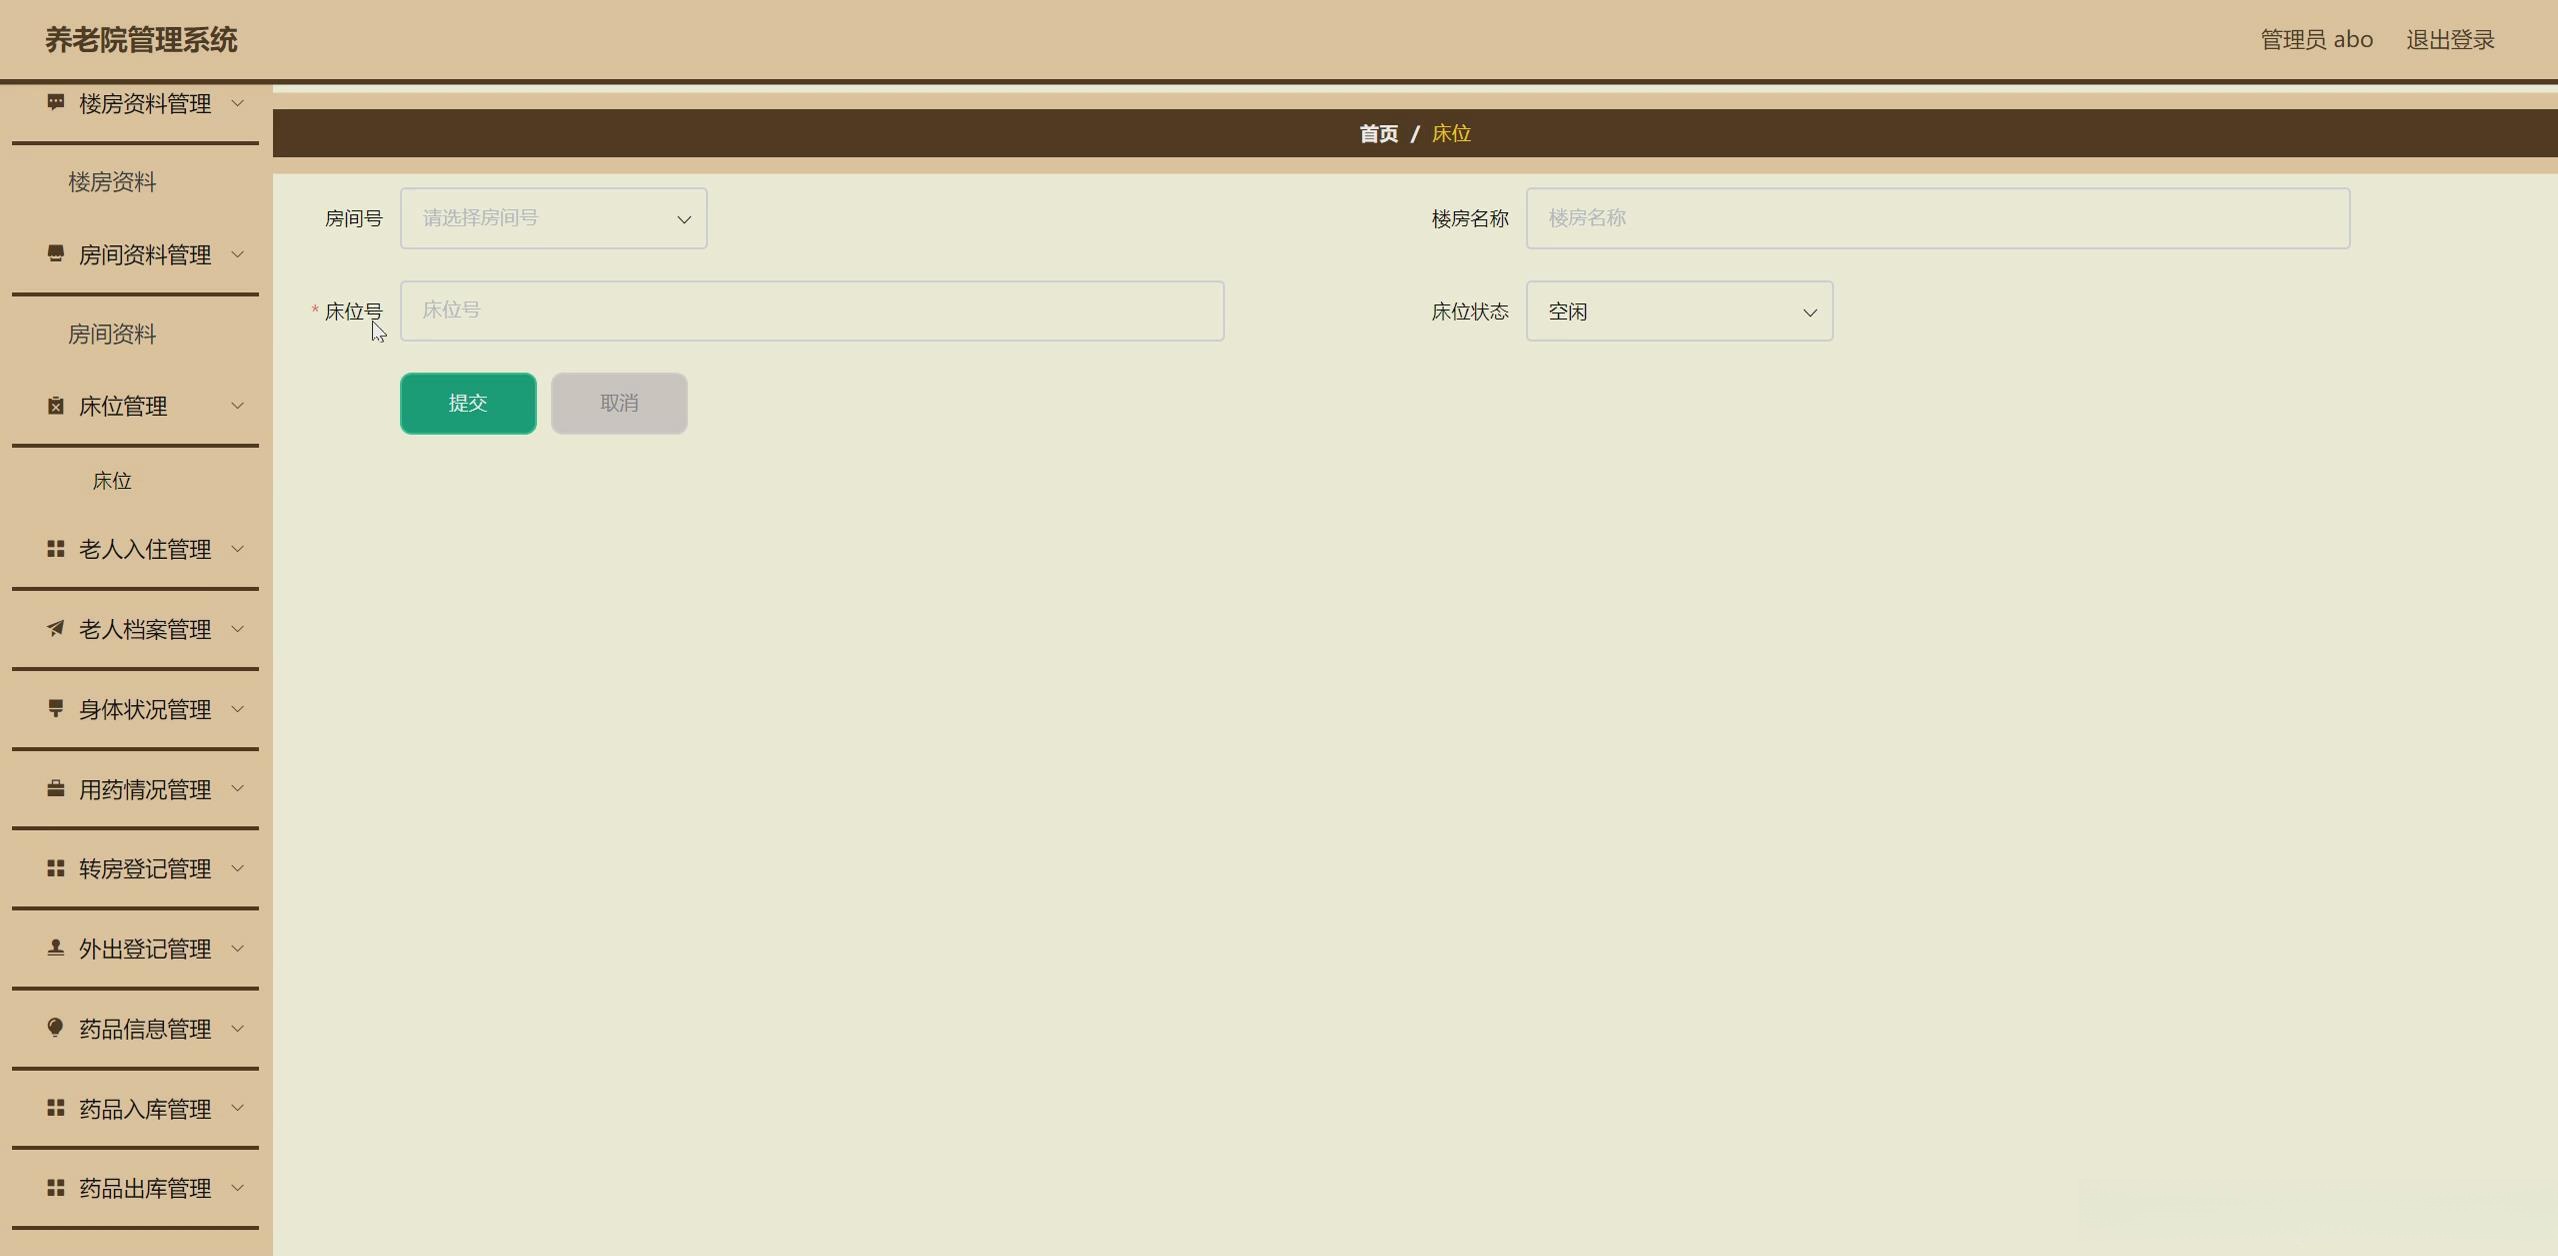Click the 老人档案管理 paper-plane icon

coord(56,629)
